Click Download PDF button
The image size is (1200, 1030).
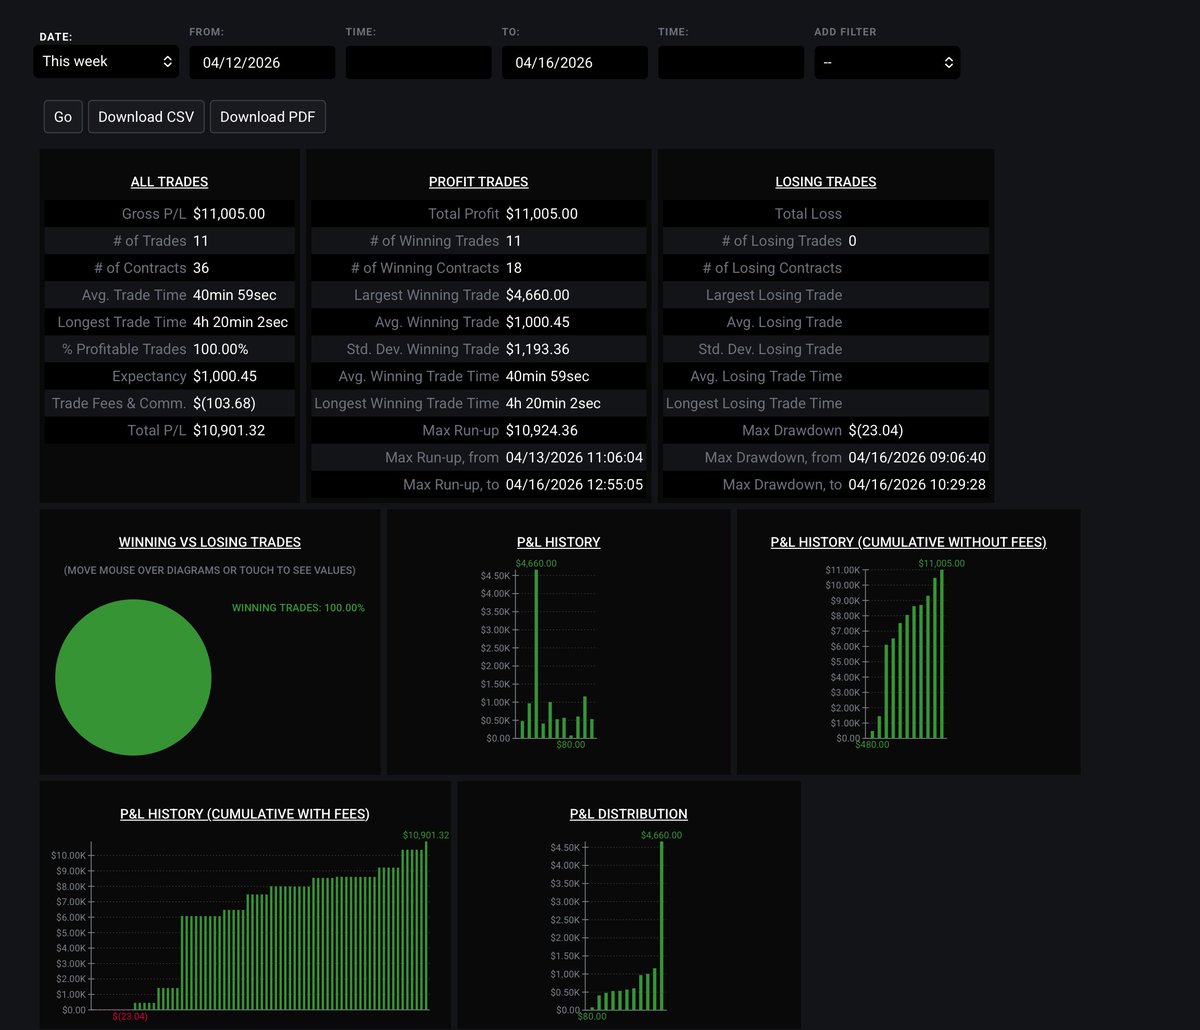click(x=267, y=117)
